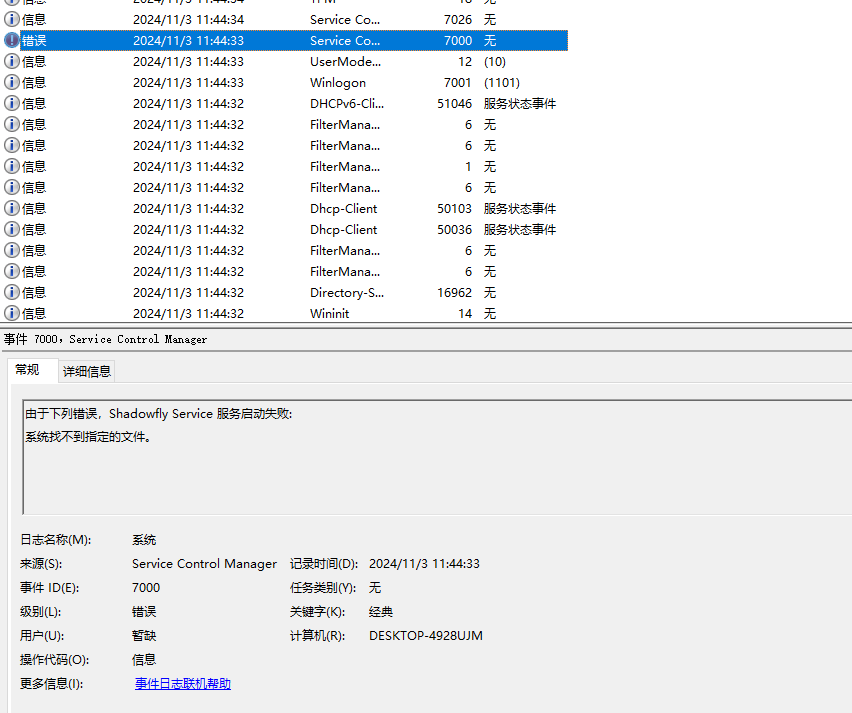
Task: Click the info icon of FilterMana event 1 row
Action: tap(11, 166)
